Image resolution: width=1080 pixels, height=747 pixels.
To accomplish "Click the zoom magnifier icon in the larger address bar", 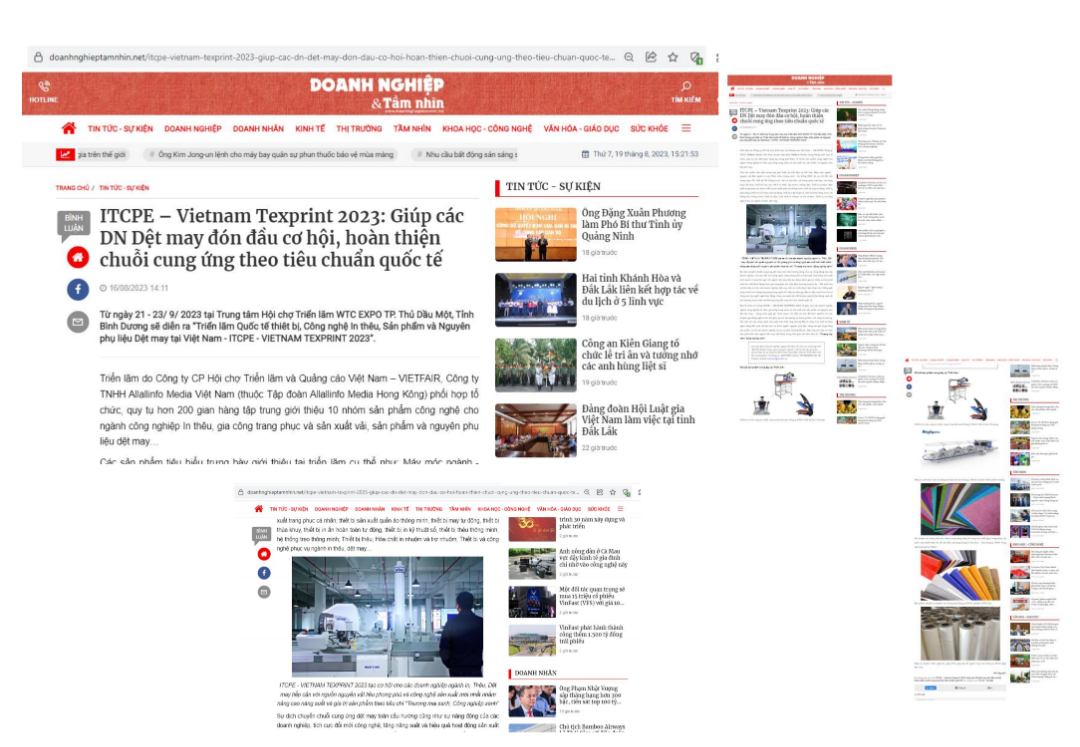I will point(629,58).
